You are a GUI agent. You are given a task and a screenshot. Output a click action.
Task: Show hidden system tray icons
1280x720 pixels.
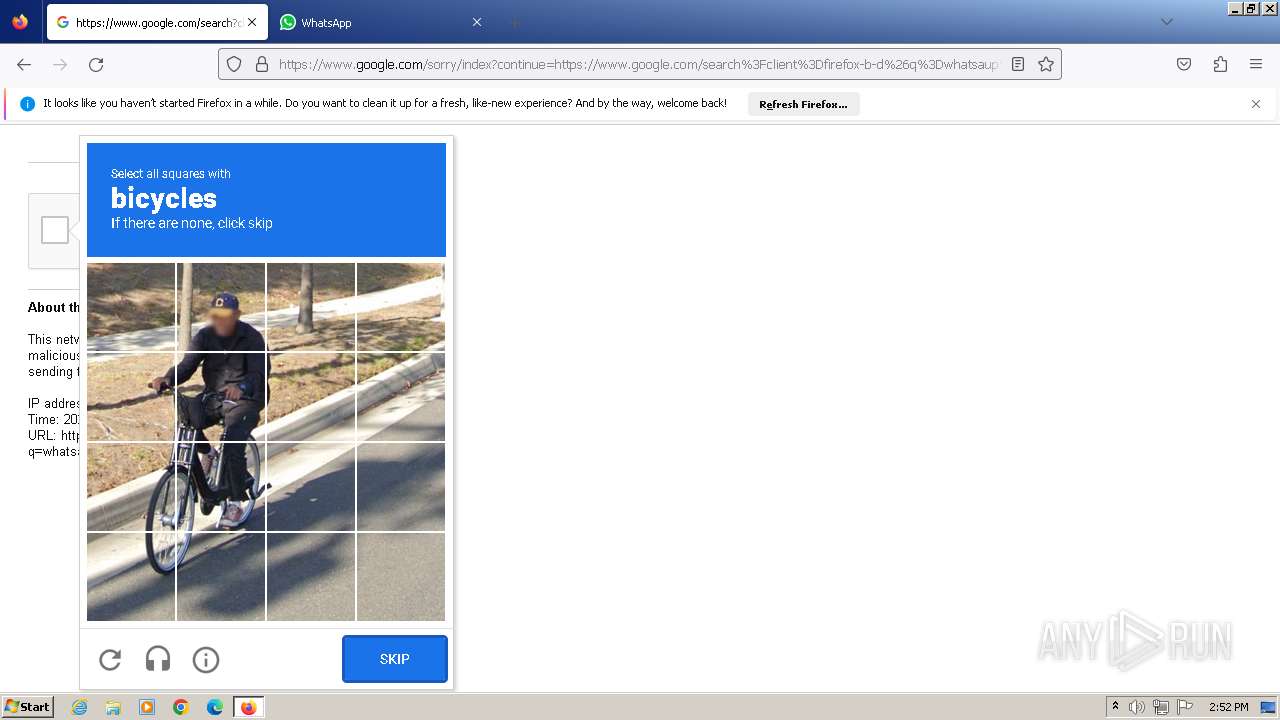(1115, 707)
